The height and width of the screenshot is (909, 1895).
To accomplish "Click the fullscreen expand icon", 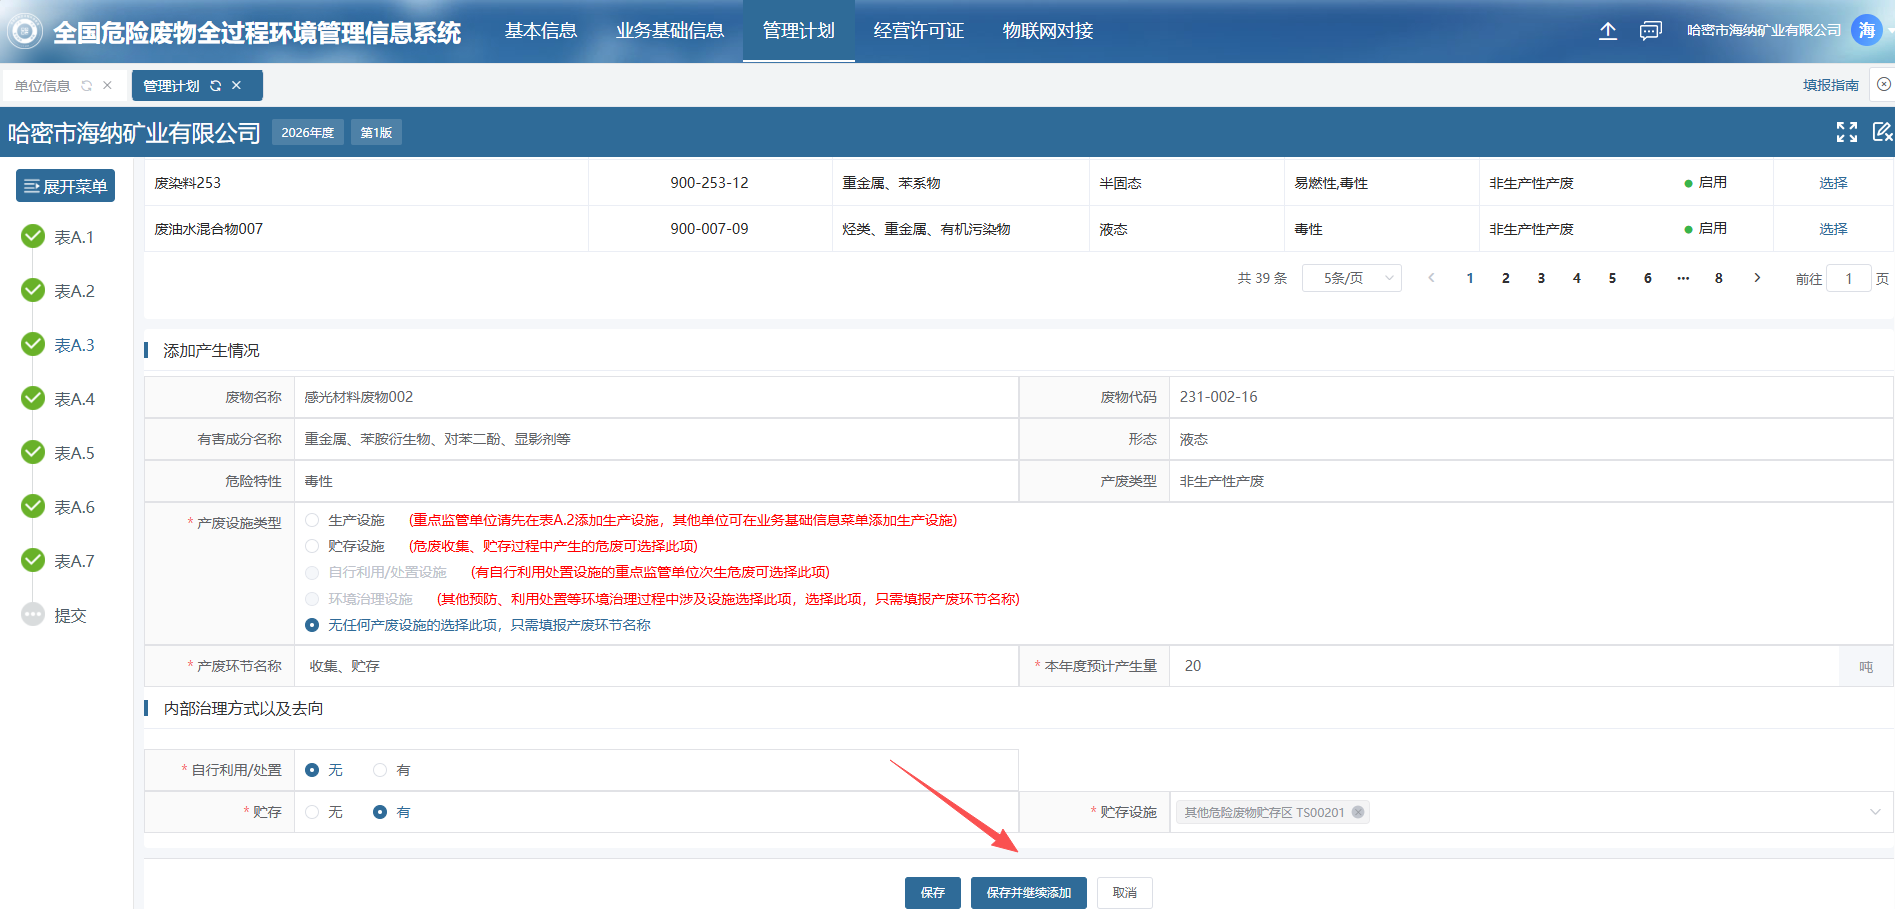I will point(1846,132).
